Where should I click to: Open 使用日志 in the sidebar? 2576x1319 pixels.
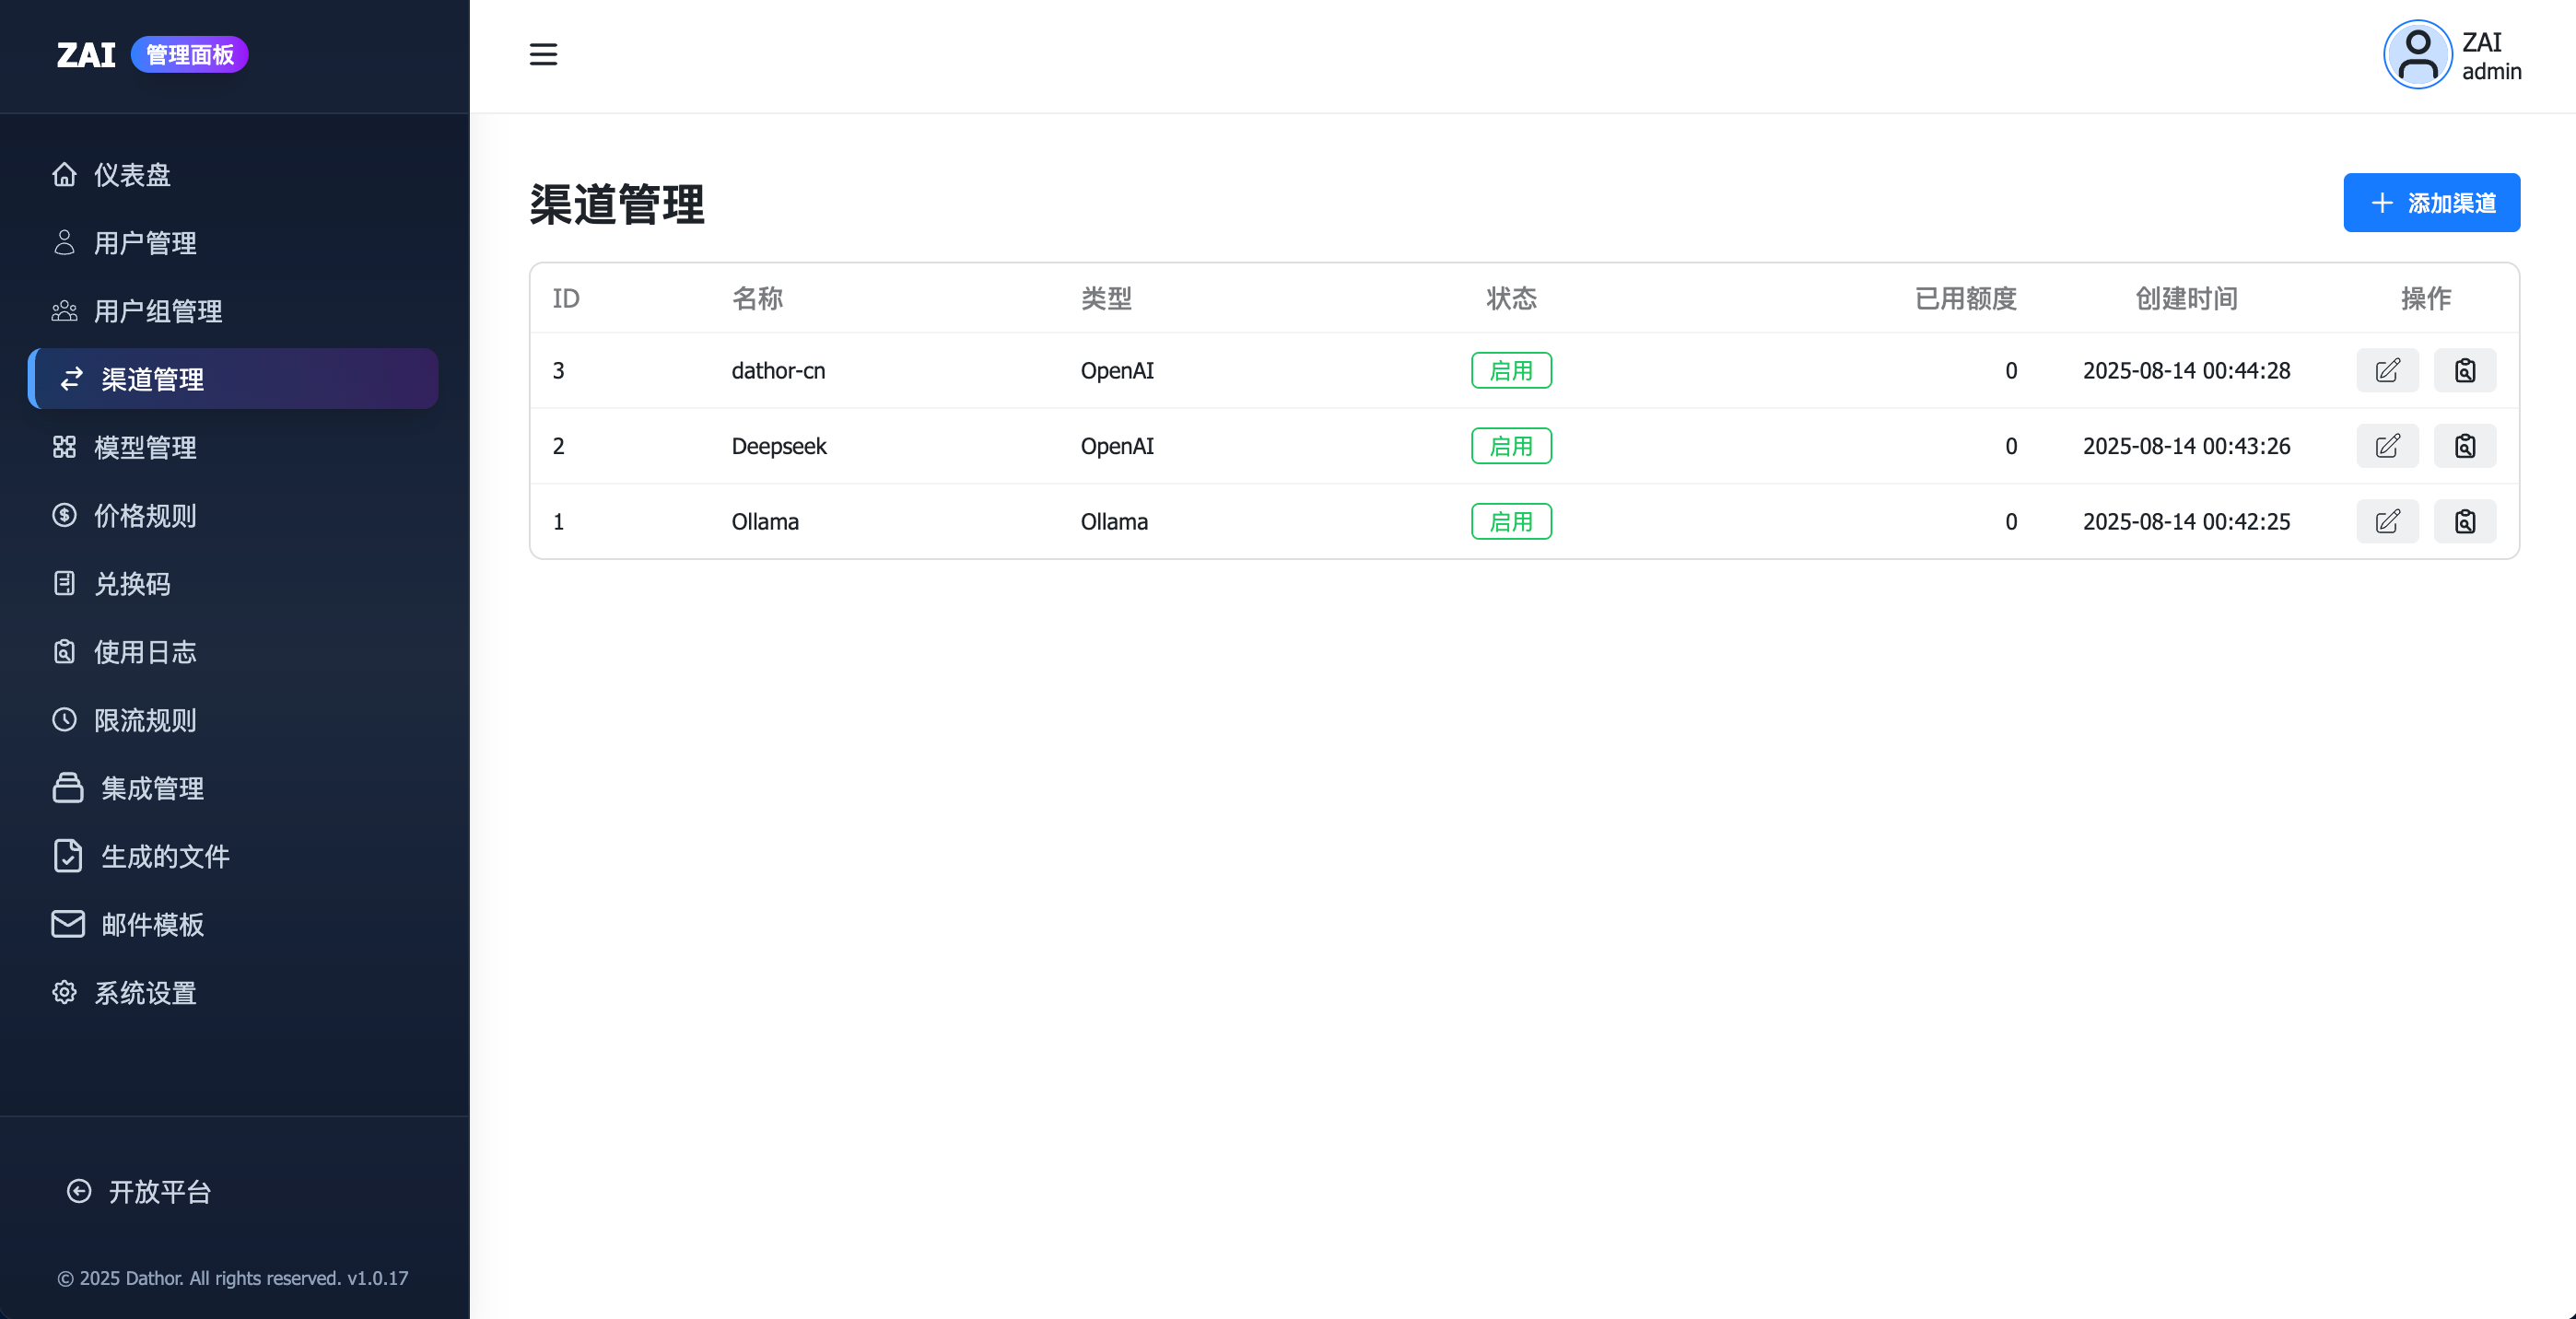[x=145, y=652]
